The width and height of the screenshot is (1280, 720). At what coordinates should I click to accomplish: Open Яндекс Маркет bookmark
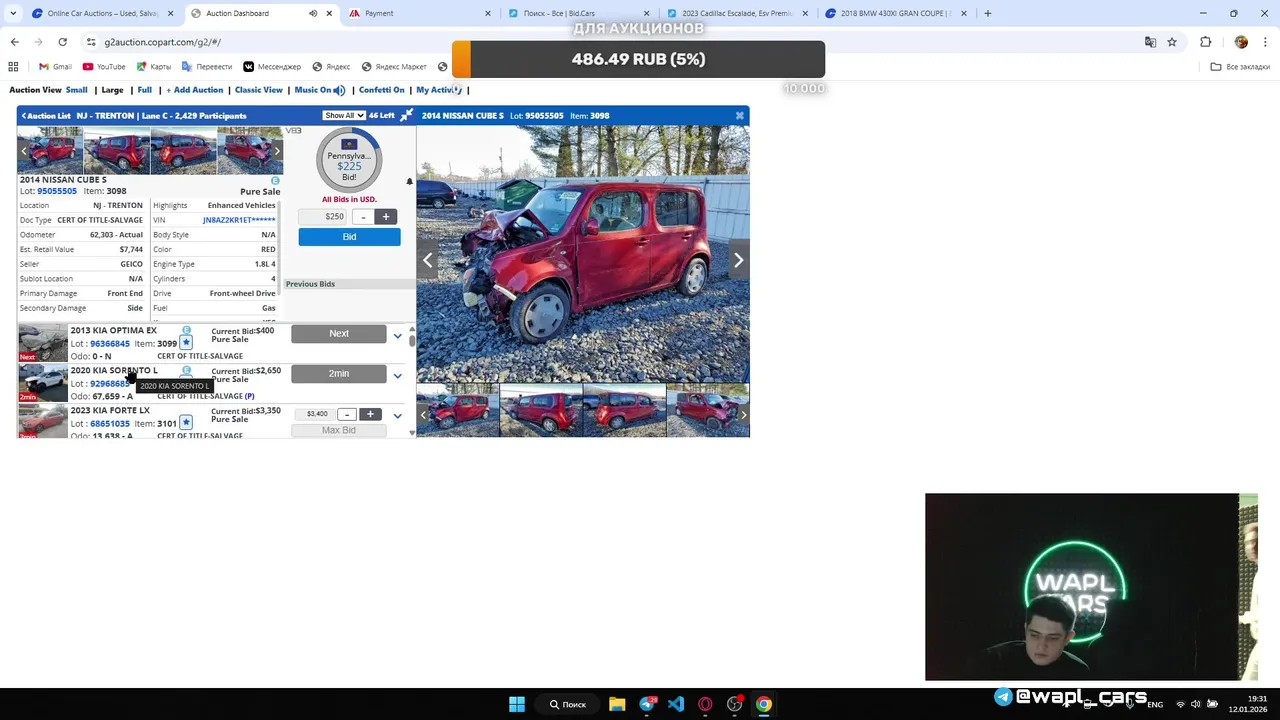[394, 67]
